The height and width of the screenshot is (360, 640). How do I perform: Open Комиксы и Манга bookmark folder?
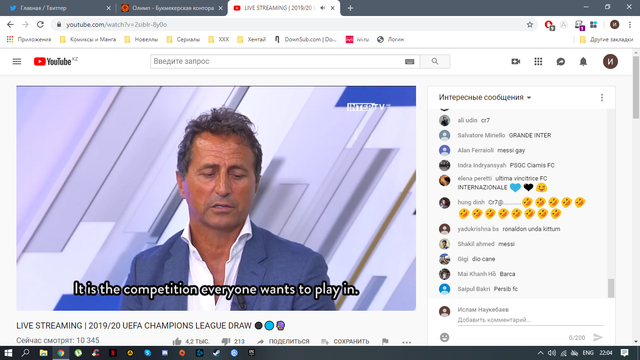click(x=88, y=40)
